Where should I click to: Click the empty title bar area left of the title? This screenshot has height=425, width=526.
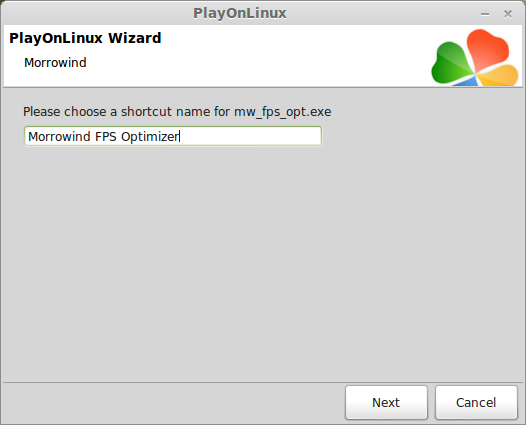point(97,13)
